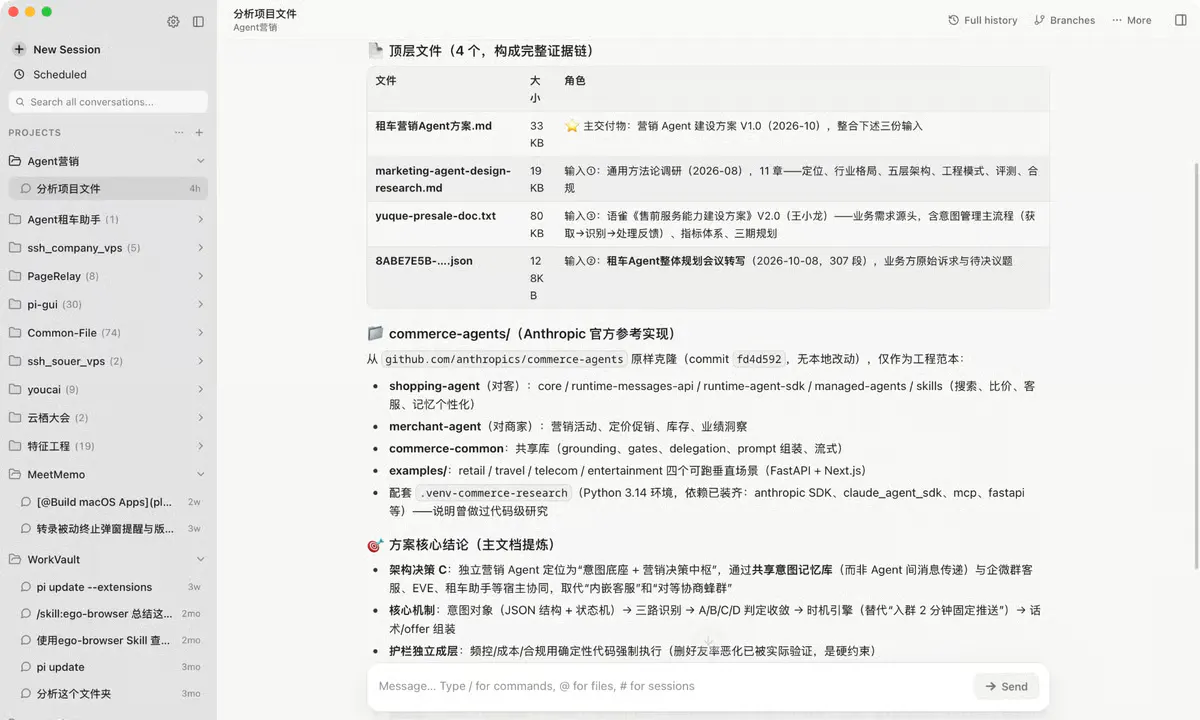Open the Branches menu
Viewport: 1200px width, 720px height.
click(1065, 20)
